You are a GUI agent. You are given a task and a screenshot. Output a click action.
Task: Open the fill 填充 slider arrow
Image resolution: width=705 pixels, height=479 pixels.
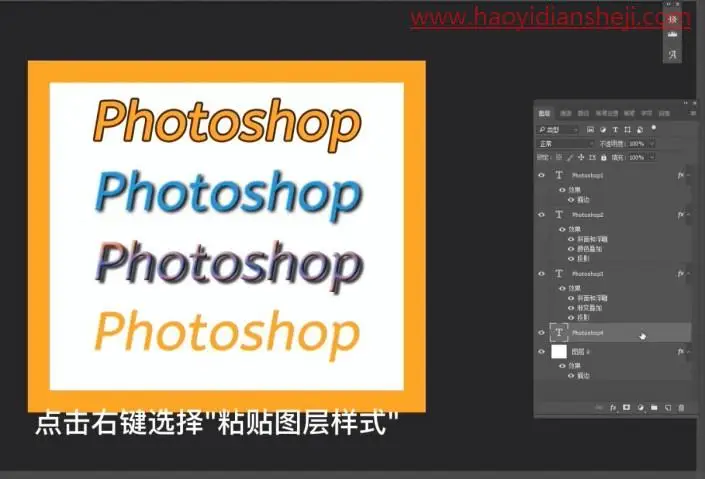pyautogui.click(x=651, y=157)
